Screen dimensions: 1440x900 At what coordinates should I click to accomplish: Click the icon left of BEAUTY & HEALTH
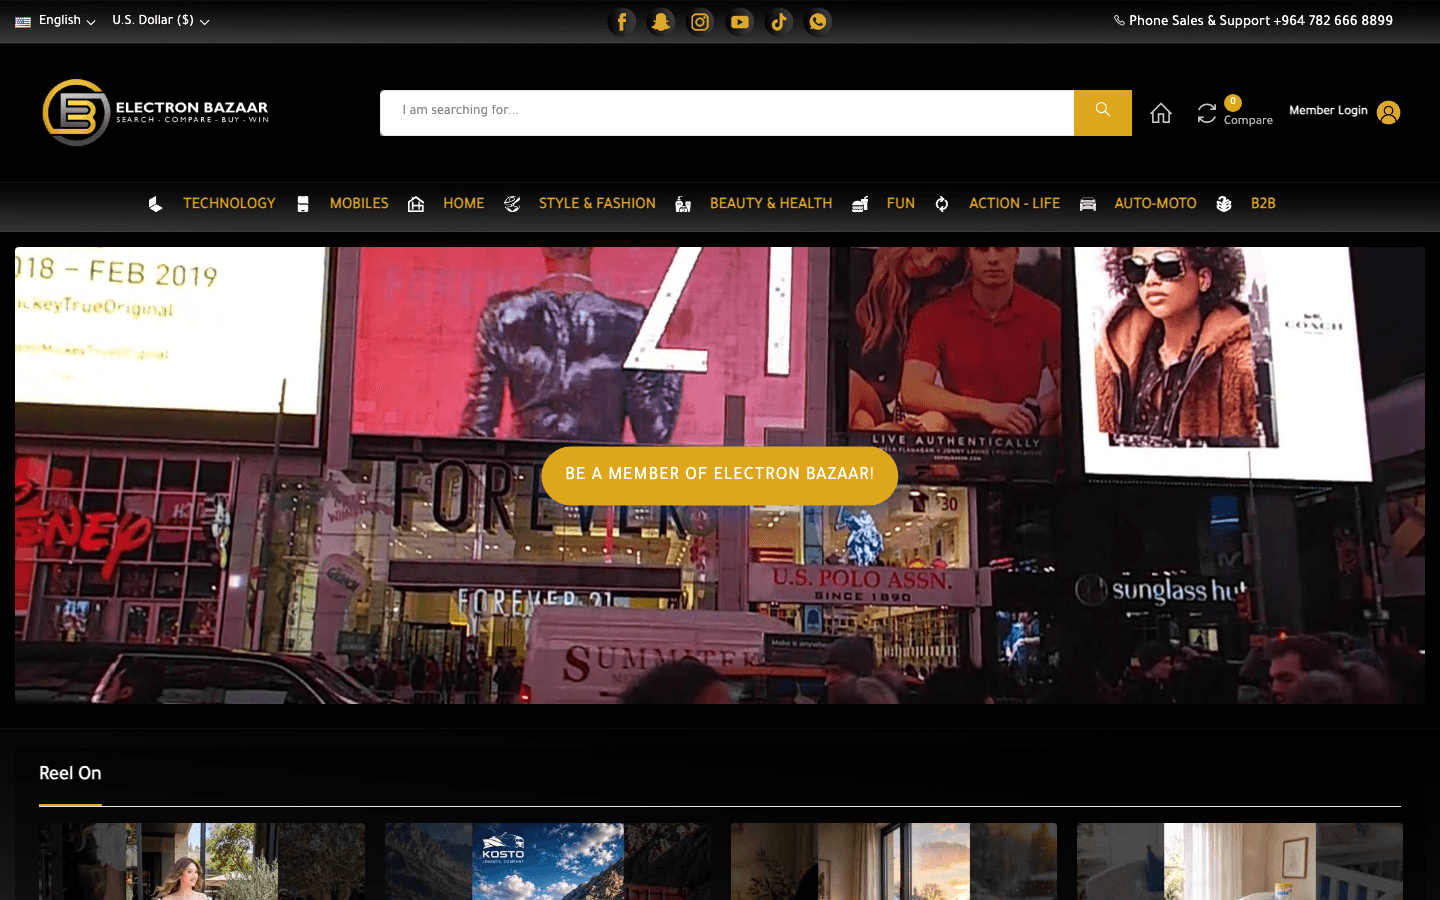pos(683,204)
